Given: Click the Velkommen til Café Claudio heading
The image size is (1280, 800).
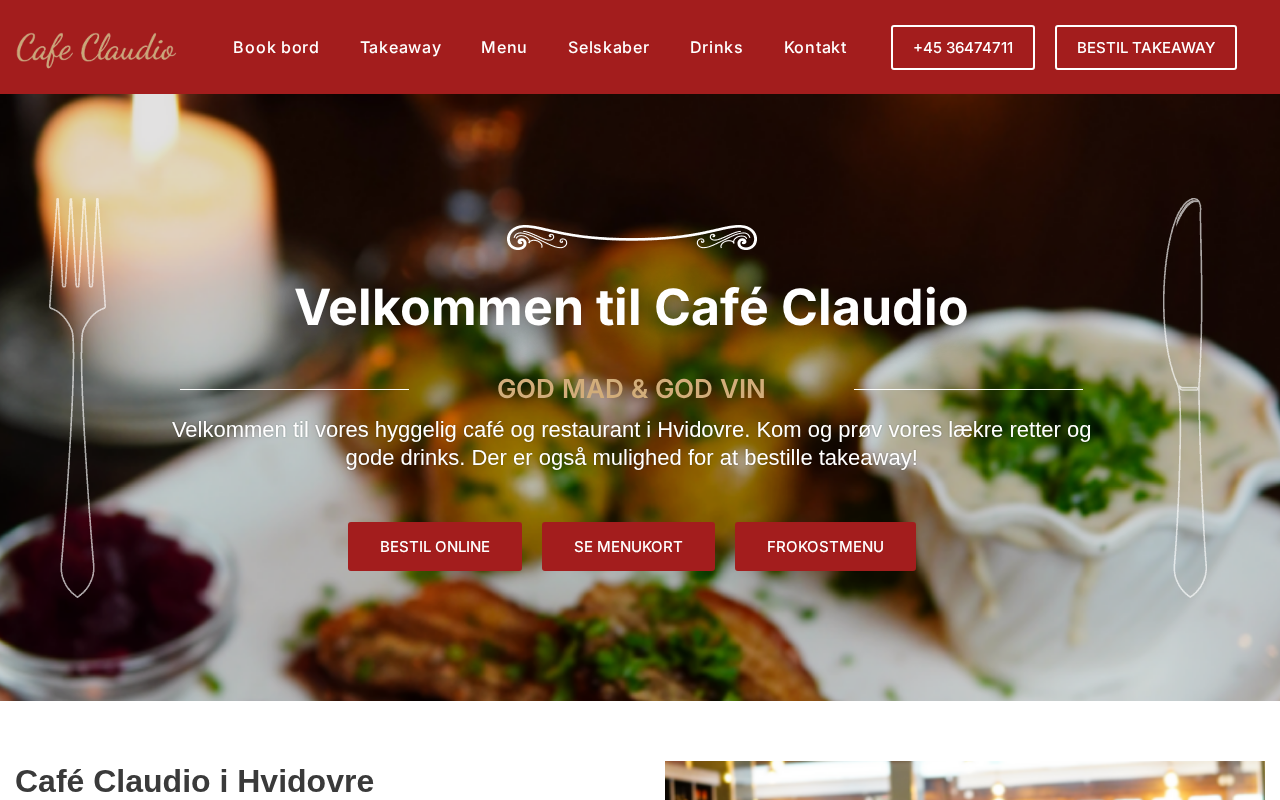Looking at the screenshot, I should (x=632, y=307).
